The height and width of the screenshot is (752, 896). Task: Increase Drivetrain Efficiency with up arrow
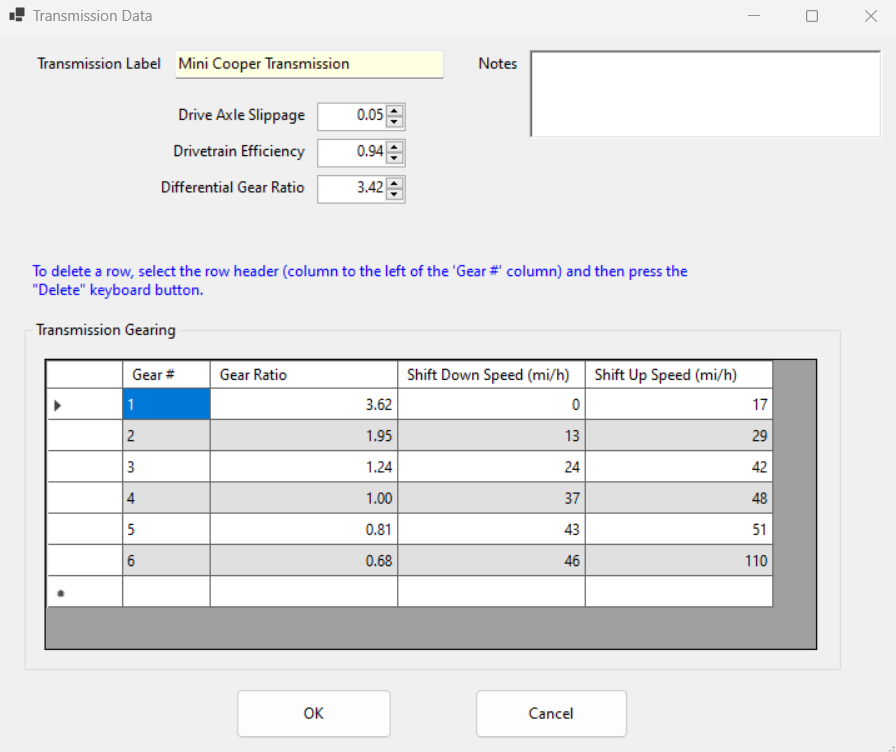pos(394,147)
